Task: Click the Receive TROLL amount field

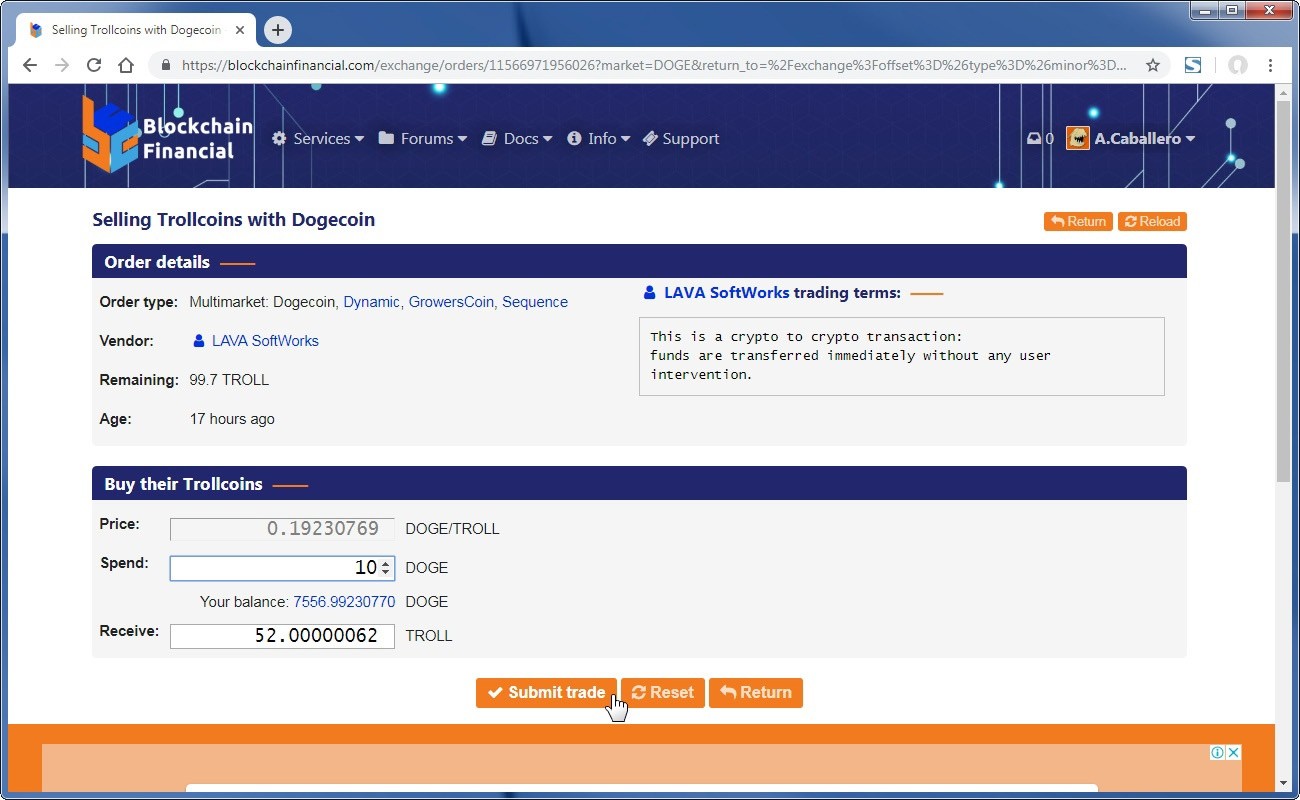Action: pyautogui.click(x=282, y=636)
